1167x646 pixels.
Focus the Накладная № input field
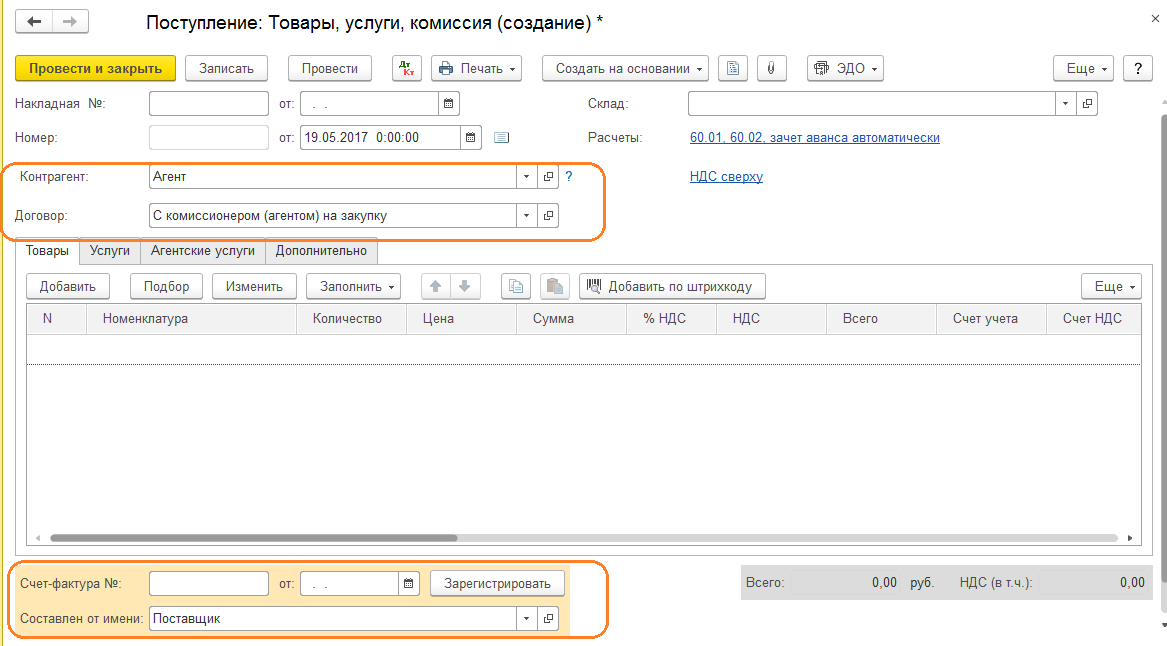click(209, 103)
